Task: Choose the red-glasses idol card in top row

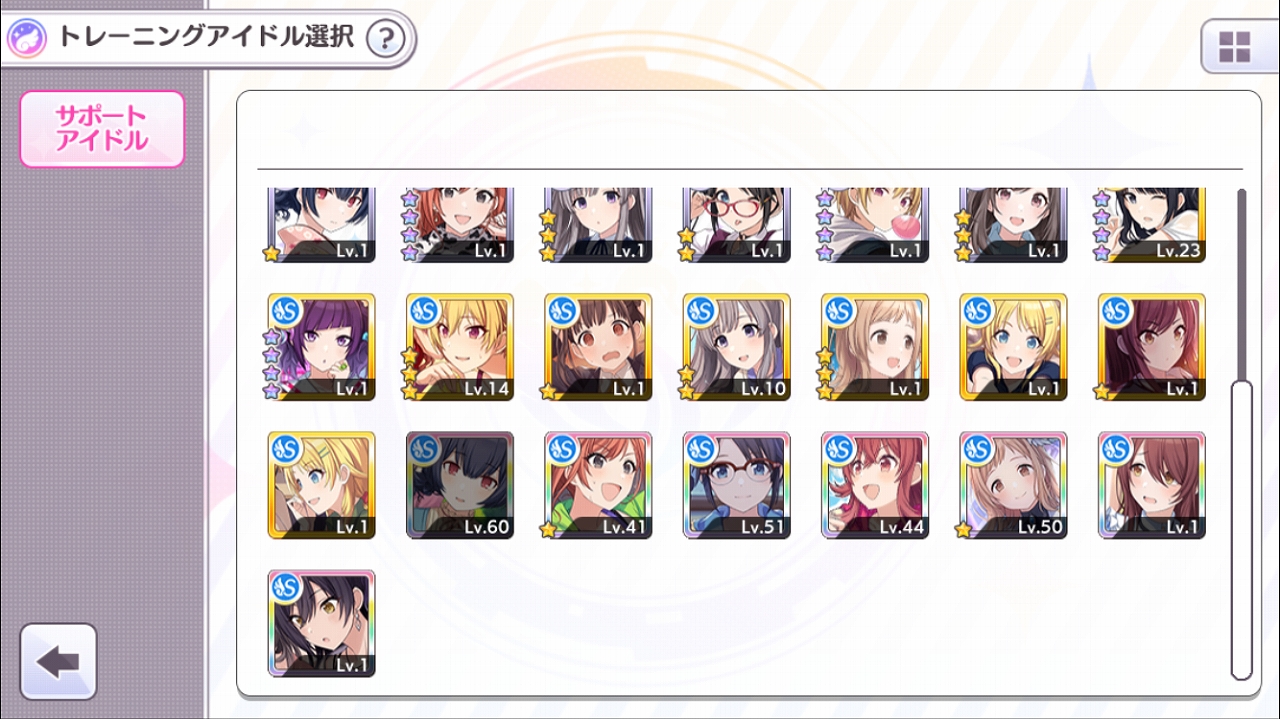Action: pyautogui.click(x=737, y=225)
